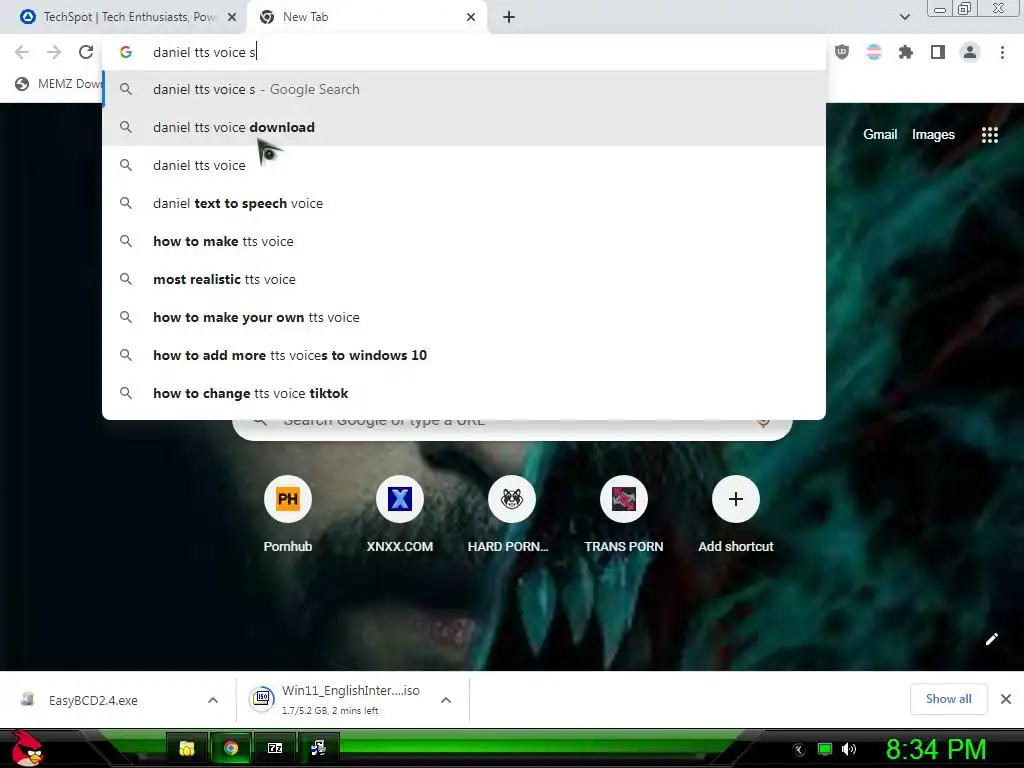Open the music notes taskbar app
The width and height of the screenshot is (1024, 768).
318,748
